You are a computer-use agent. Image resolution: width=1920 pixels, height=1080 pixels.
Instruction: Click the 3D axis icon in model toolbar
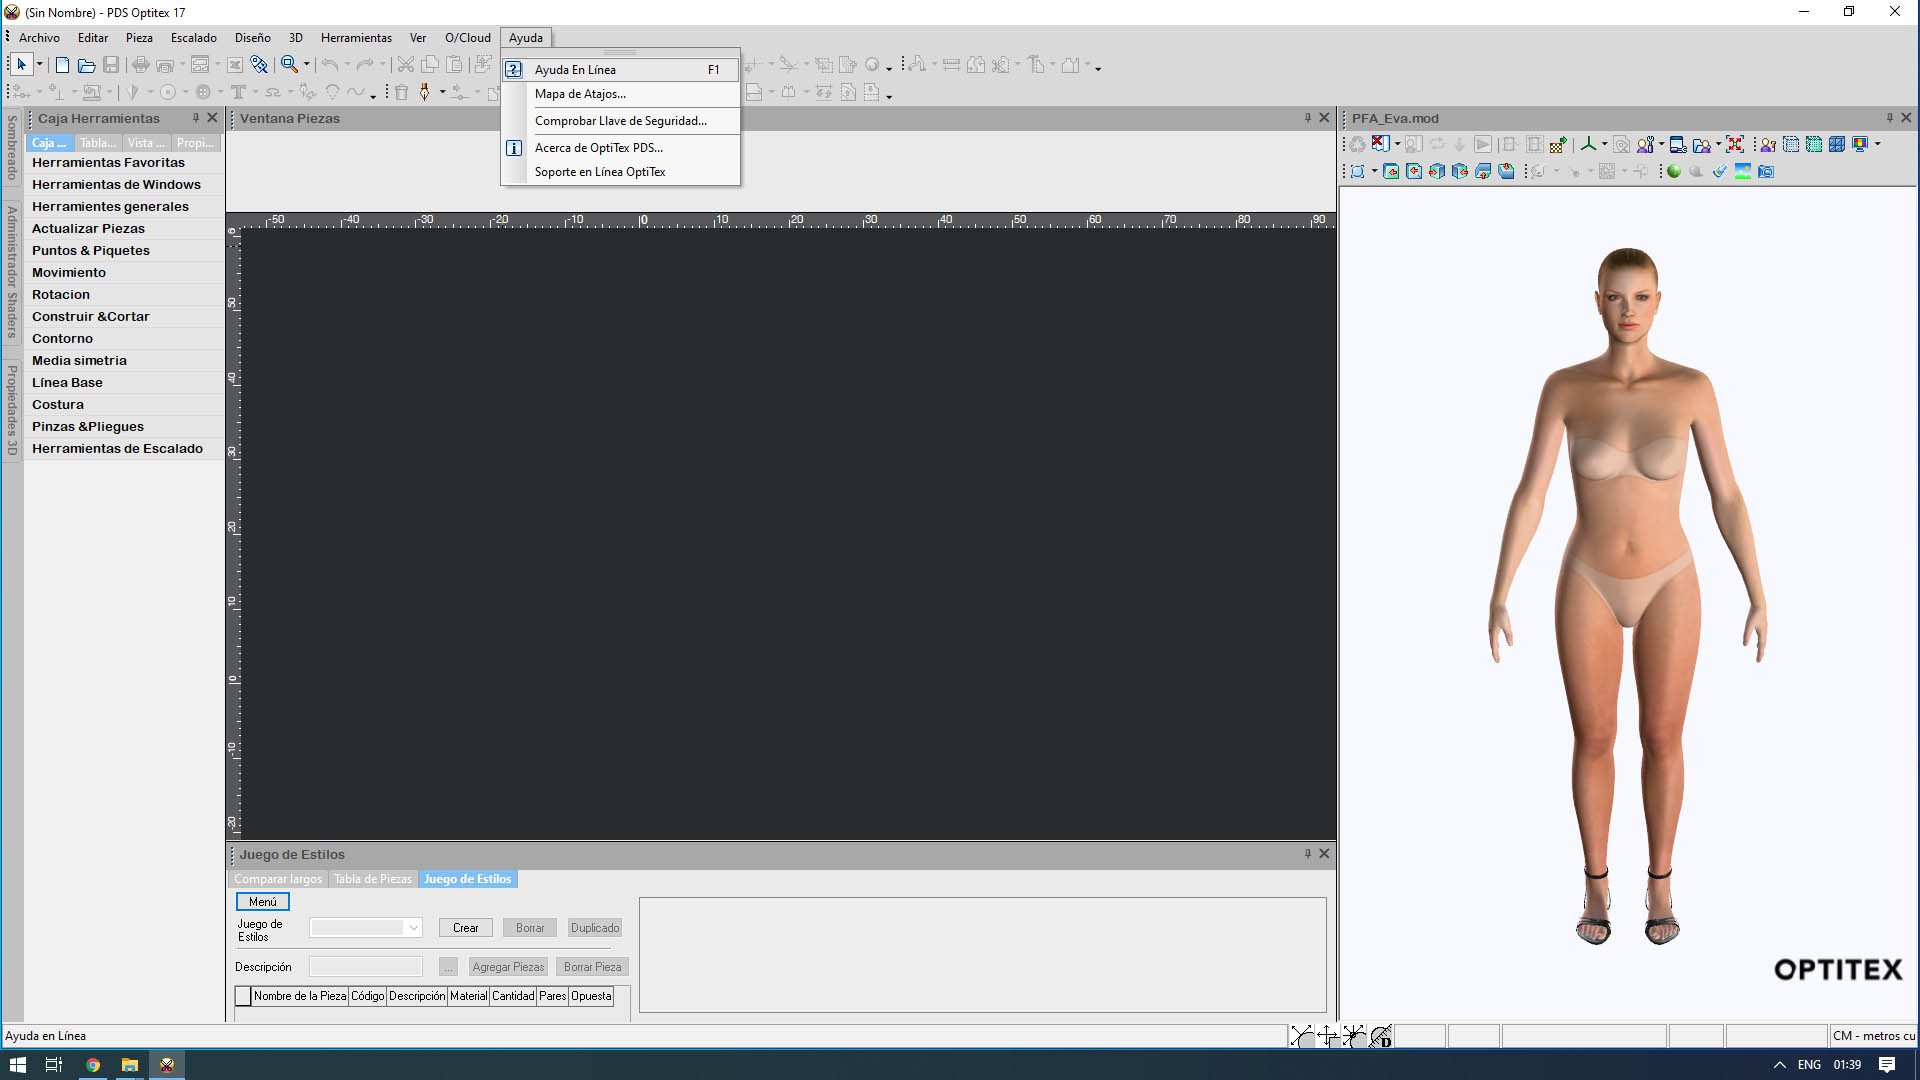[x=1588, y=144]
